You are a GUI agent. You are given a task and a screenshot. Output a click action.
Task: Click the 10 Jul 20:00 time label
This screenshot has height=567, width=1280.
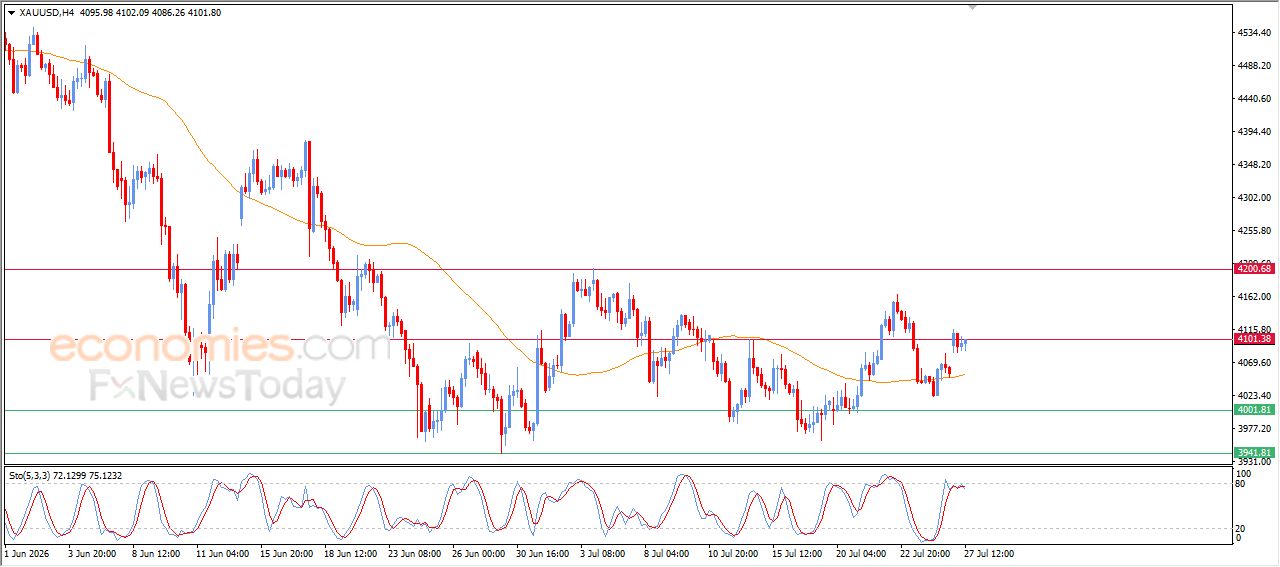733,553
